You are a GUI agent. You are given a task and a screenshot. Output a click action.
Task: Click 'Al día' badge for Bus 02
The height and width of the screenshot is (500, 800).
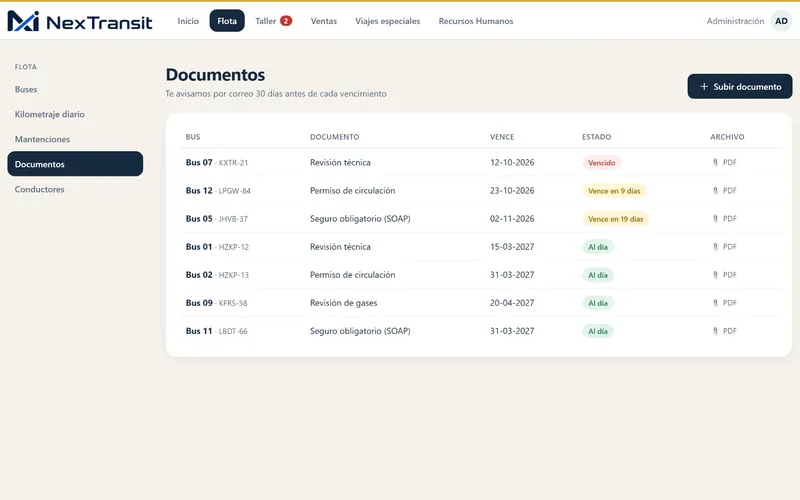tap(598, 275)
